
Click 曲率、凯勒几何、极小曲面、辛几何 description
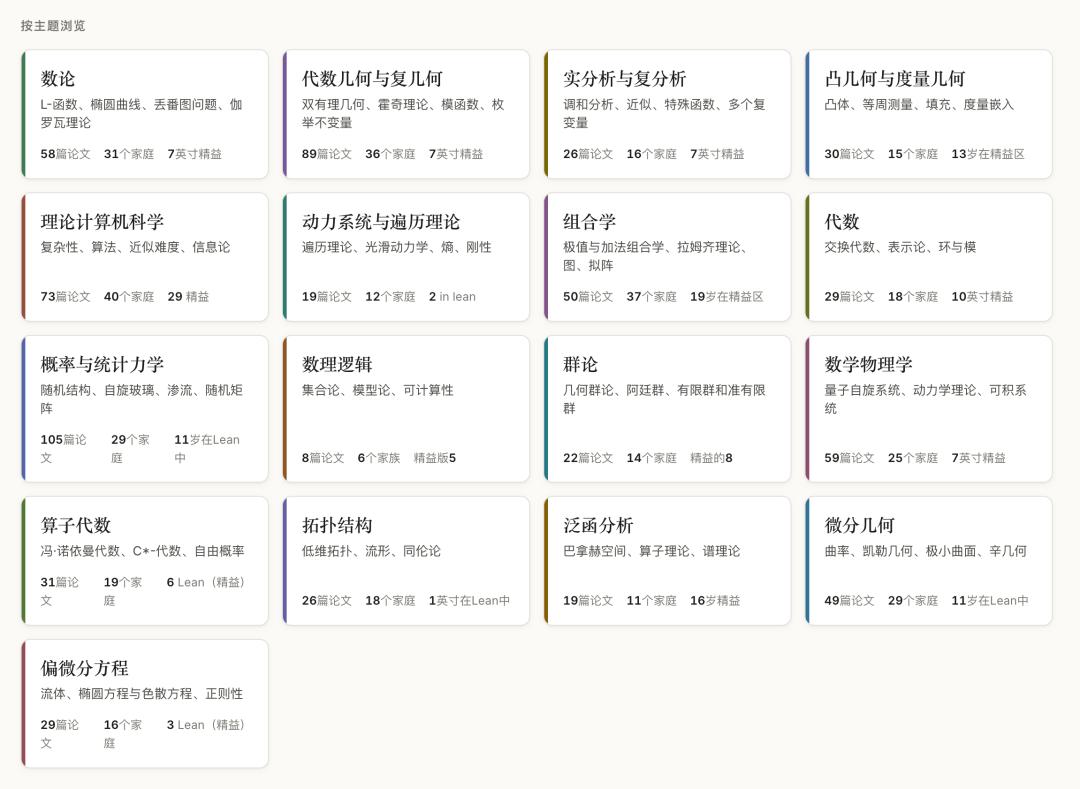point(926,551)
